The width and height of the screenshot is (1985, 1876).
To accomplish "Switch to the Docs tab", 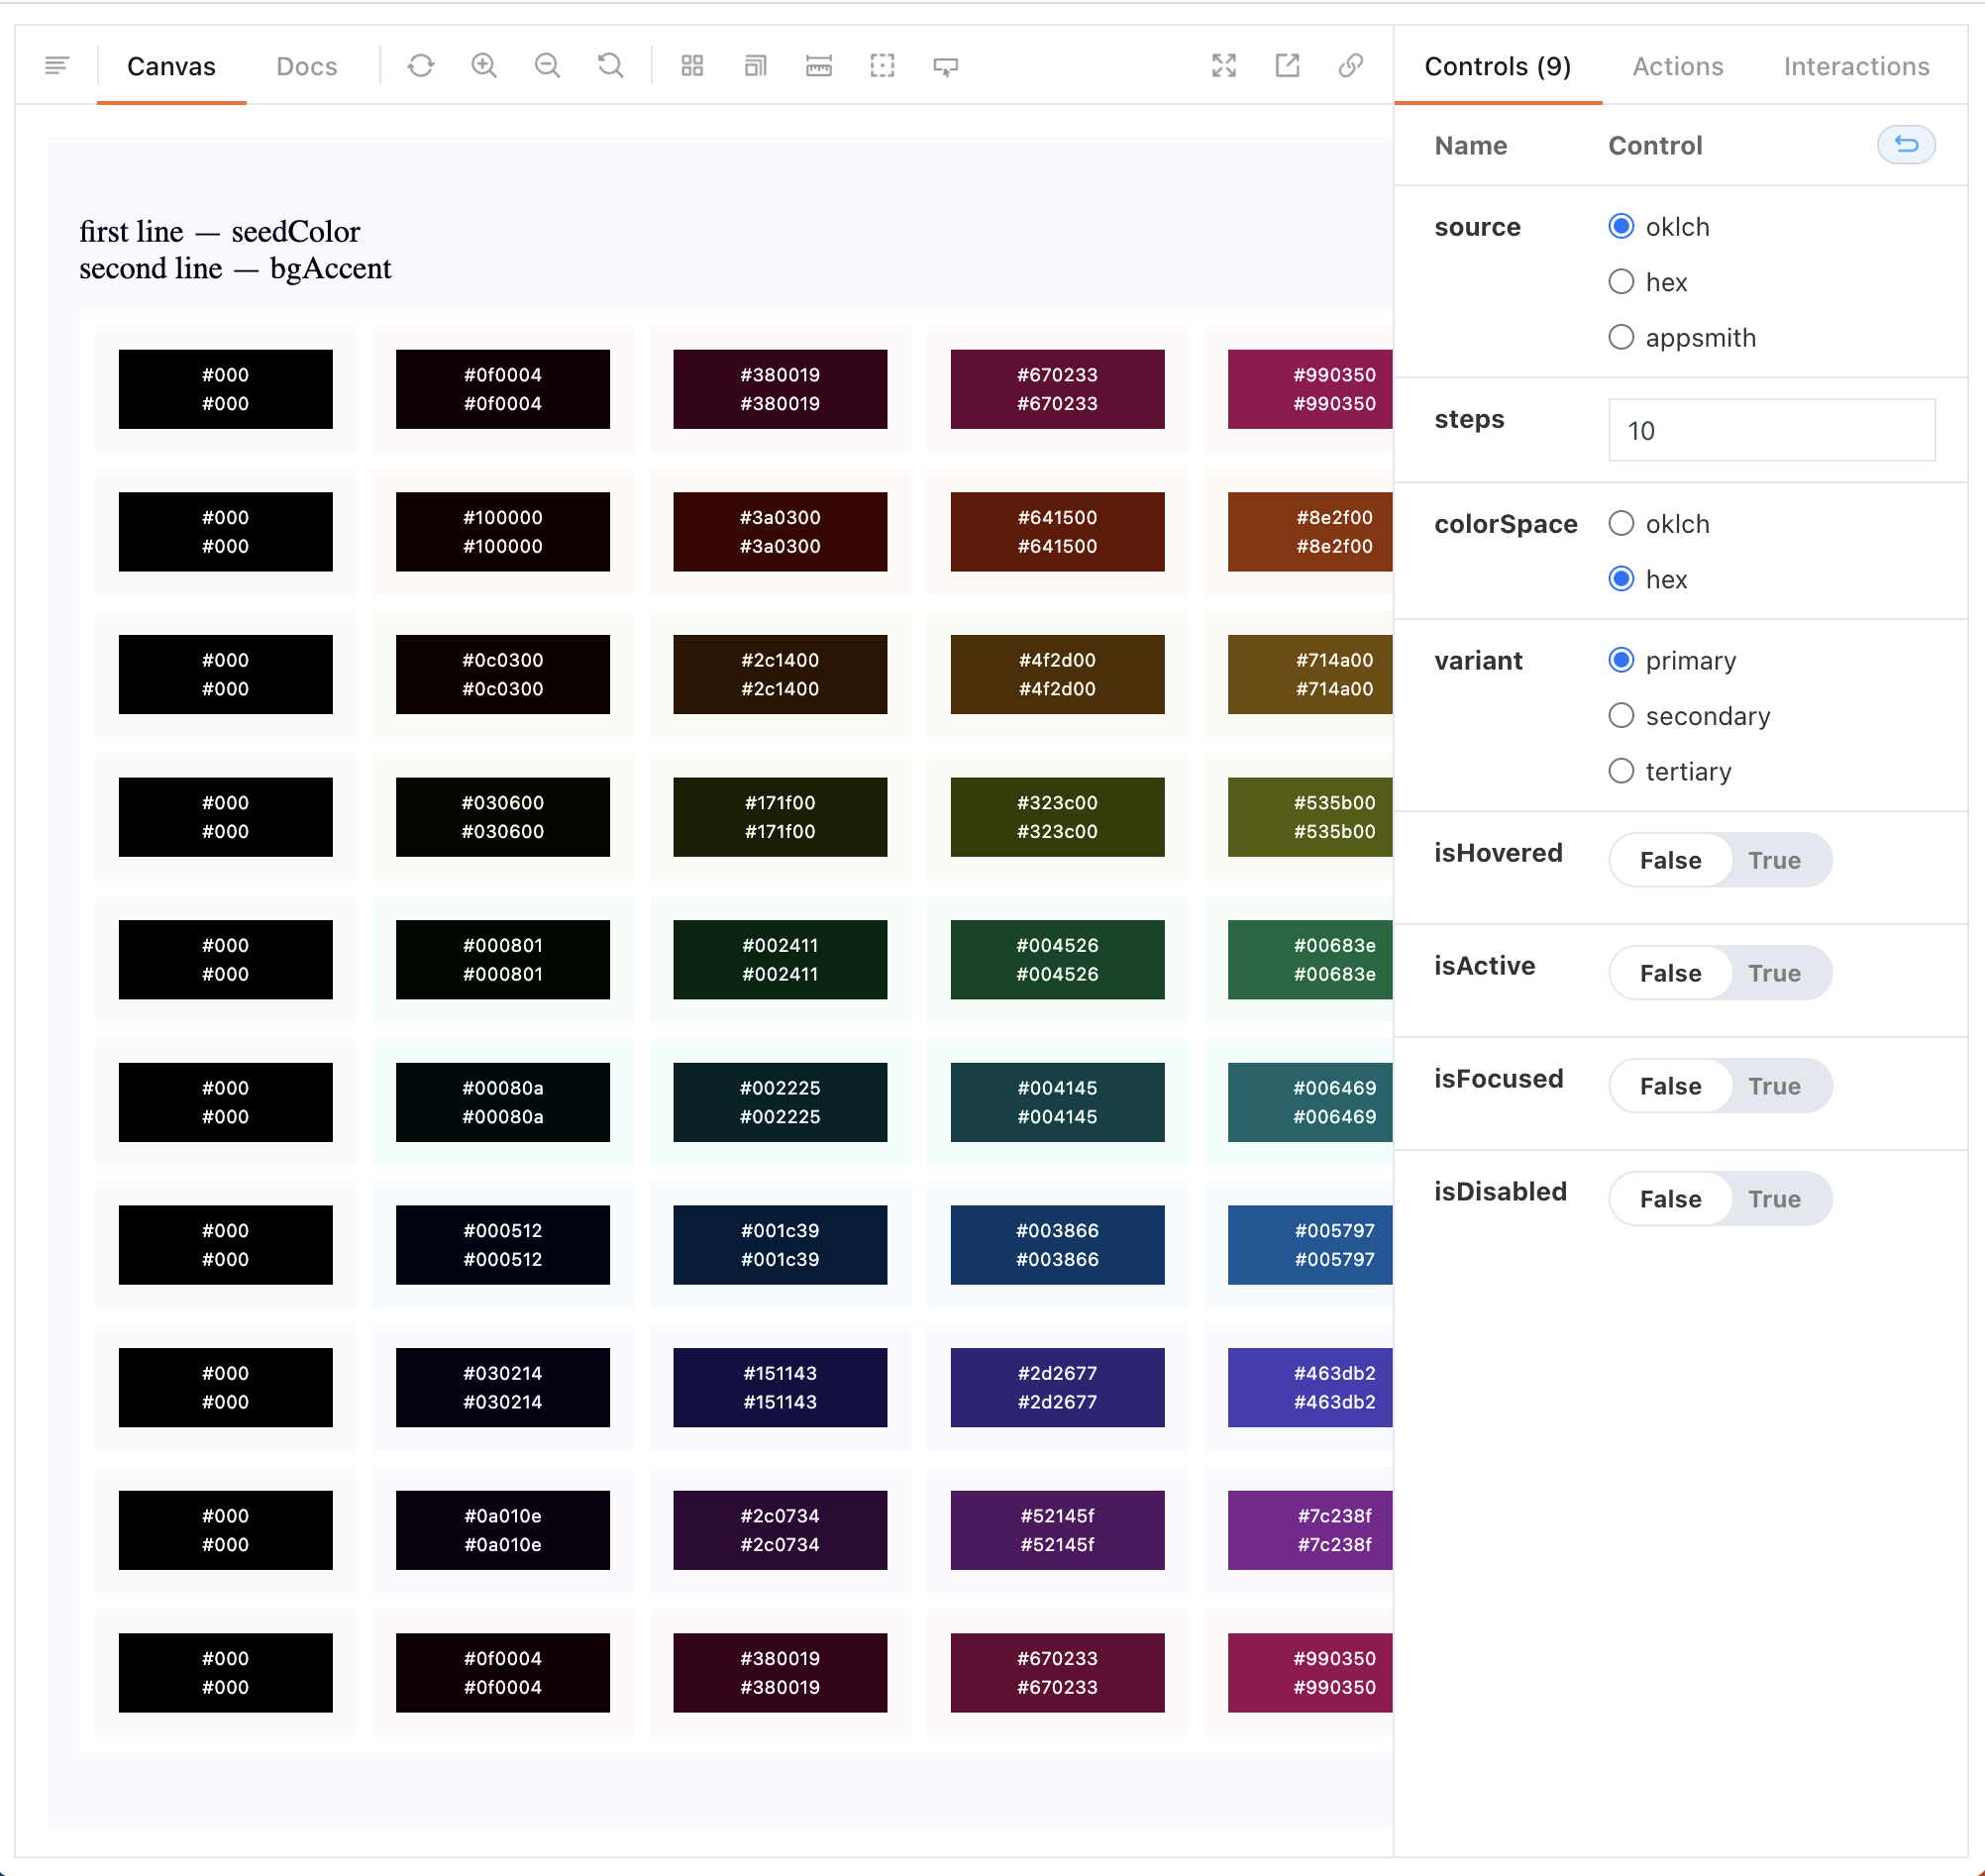I will tap(306, 66).
